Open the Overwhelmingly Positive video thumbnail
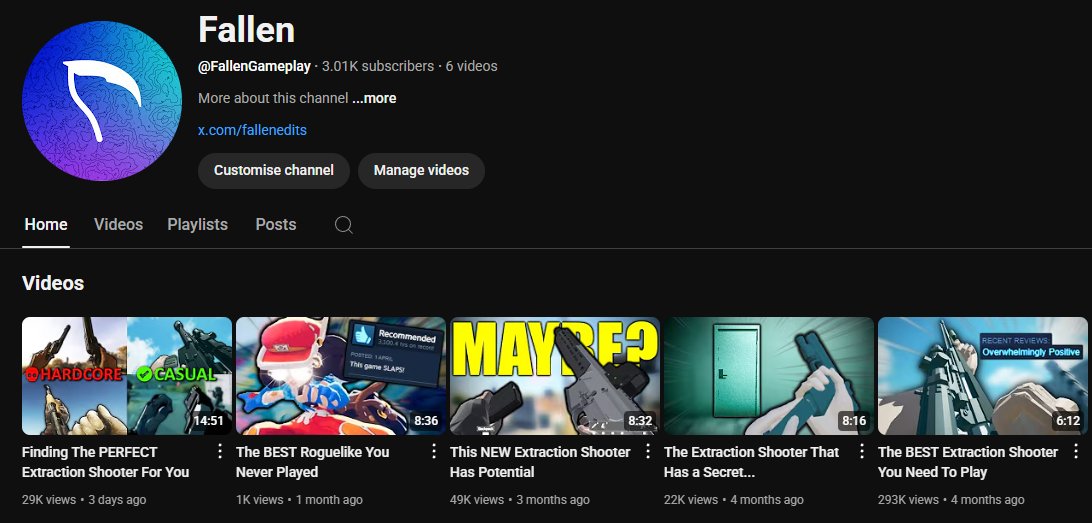Image resolution: width=1092 pixels, height=523 pixels. [x=982, y=376]
